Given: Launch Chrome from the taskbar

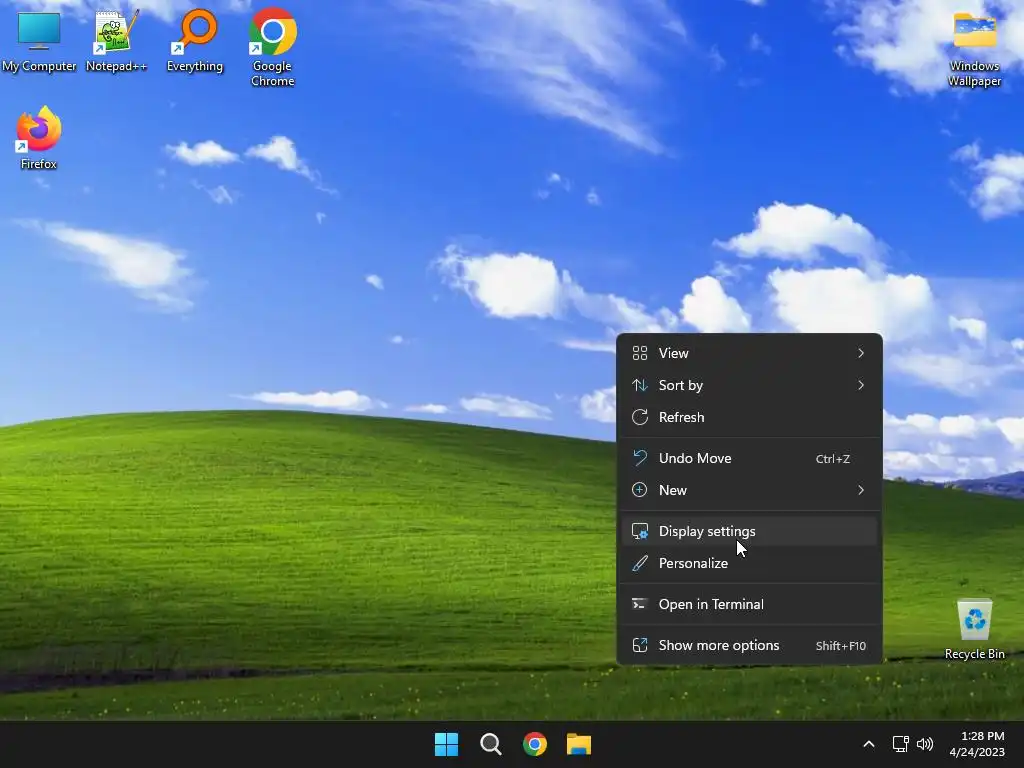Looking at the screenshot, I should (x=535, y=744).
